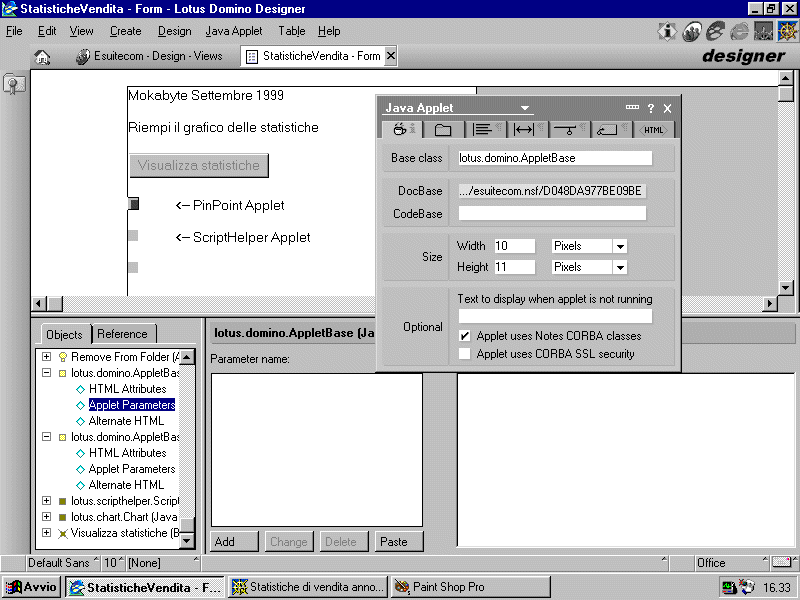Open the Design menu
Viewport: 800px width, 600px height.
click(x=174, y=31)
